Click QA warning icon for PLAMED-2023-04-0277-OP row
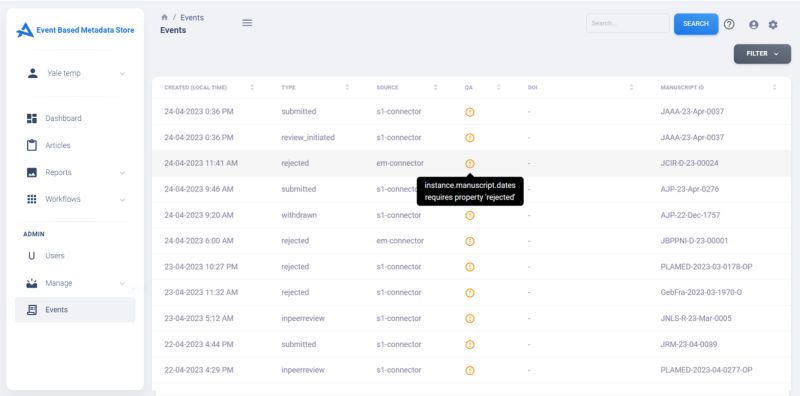This screenshot has width=800, height=396. coord(470,370)
